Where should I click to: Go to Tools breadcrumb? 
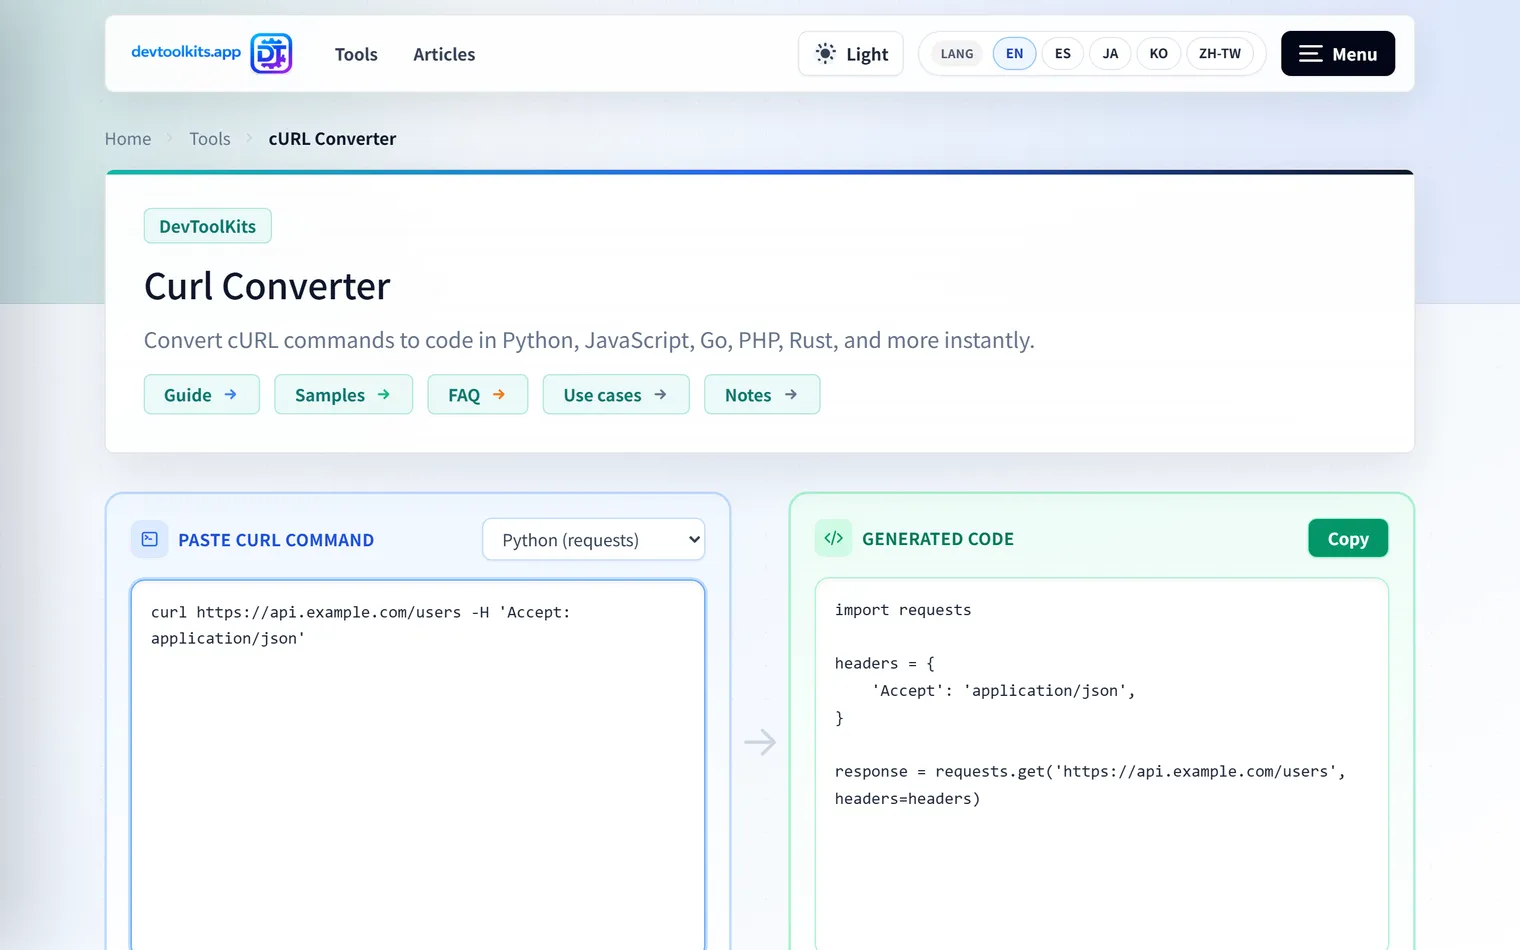point(210,139)
